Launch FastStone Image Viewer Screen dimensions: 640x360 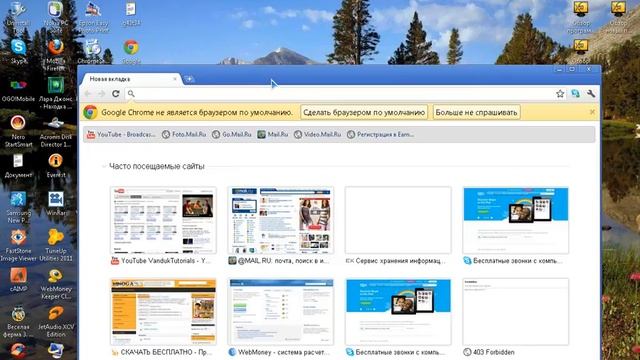point(18,245)
